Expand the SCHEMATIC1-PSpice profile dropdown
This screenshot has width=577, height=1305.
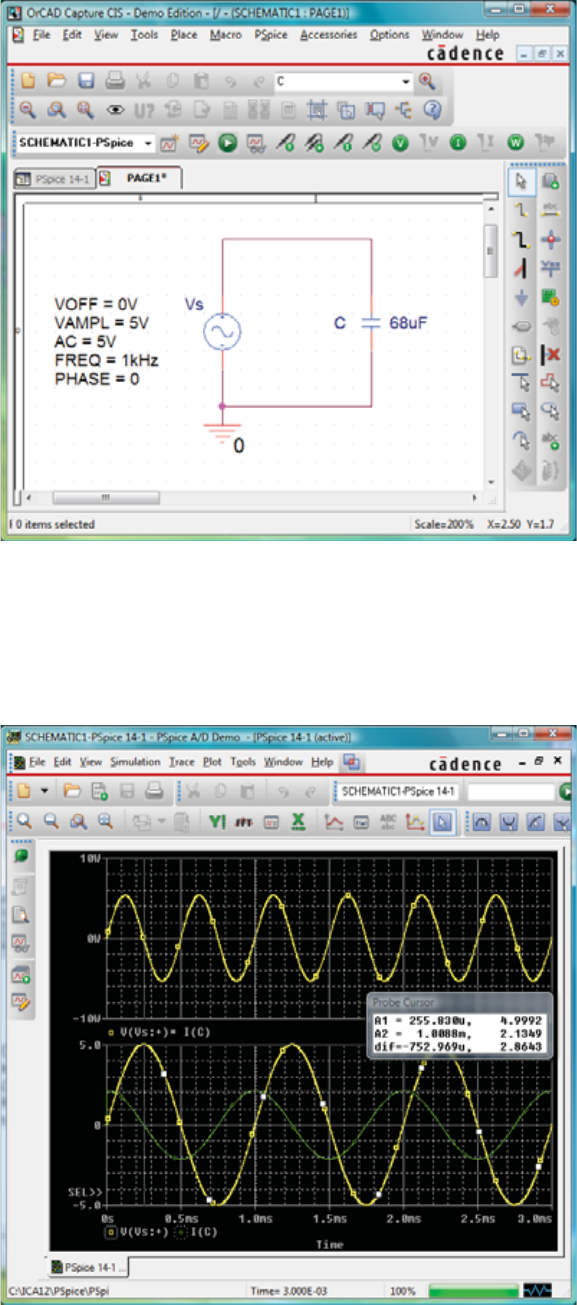click(85, 143)
